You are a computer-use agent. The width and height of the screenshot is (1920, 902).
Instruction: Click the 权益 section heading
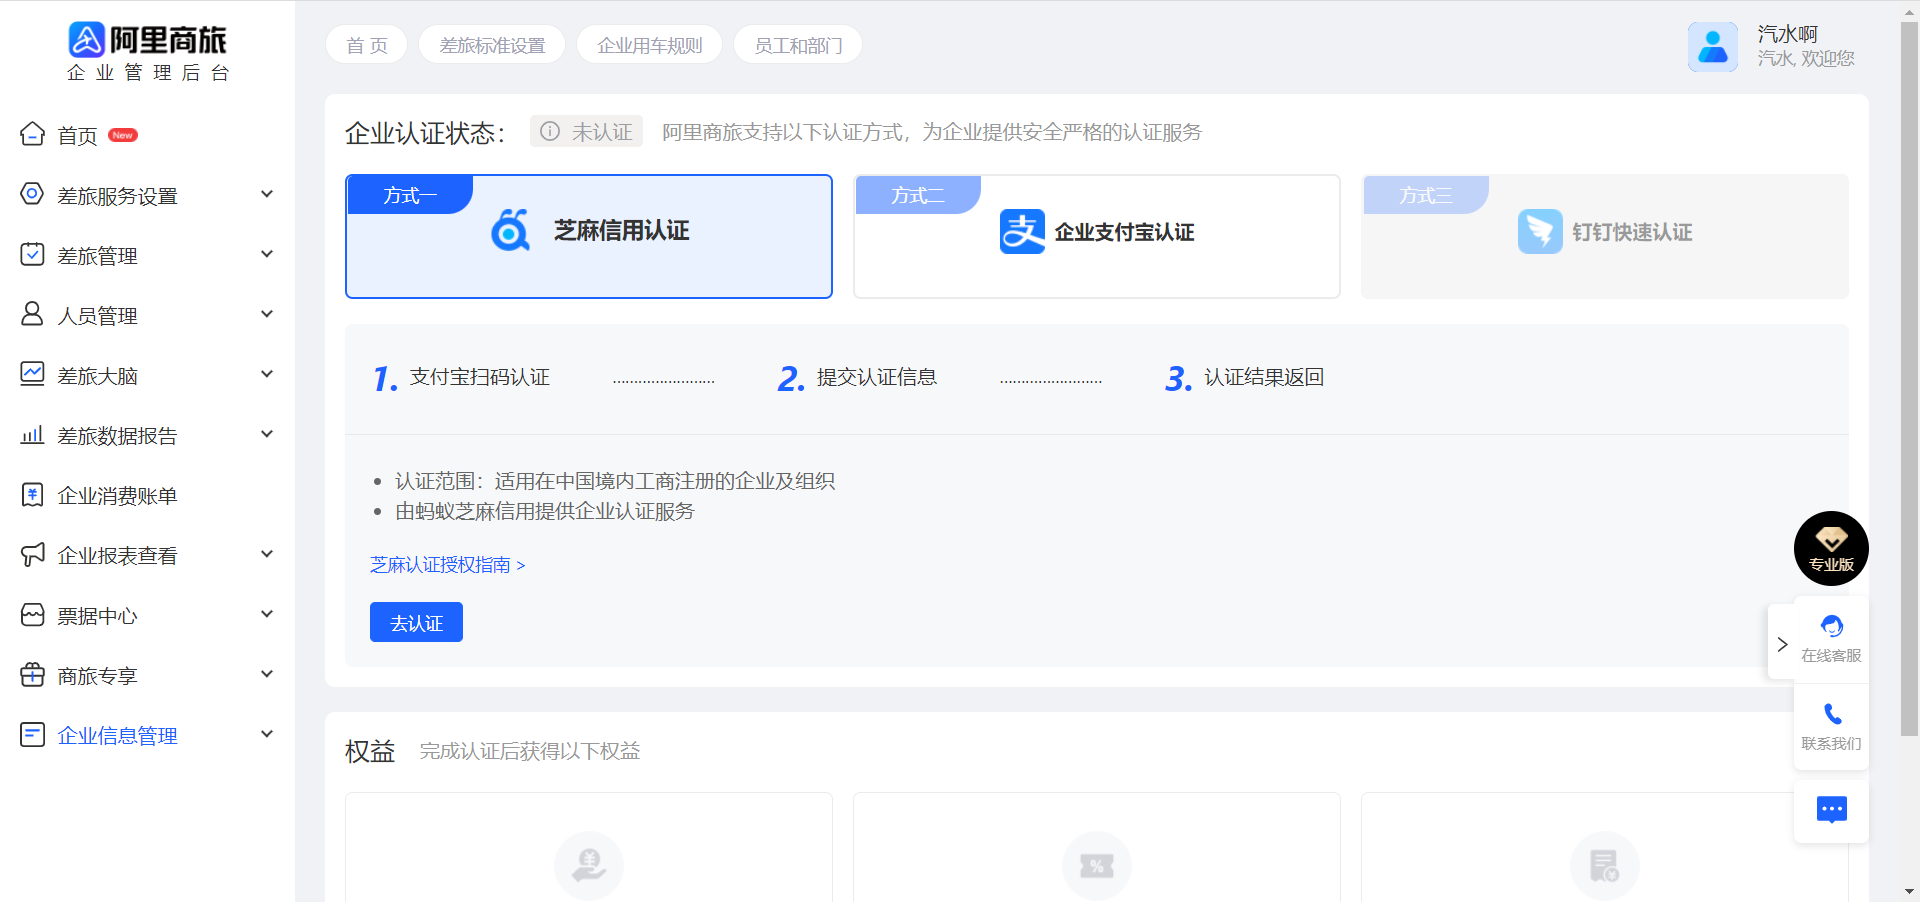point(370,751)
